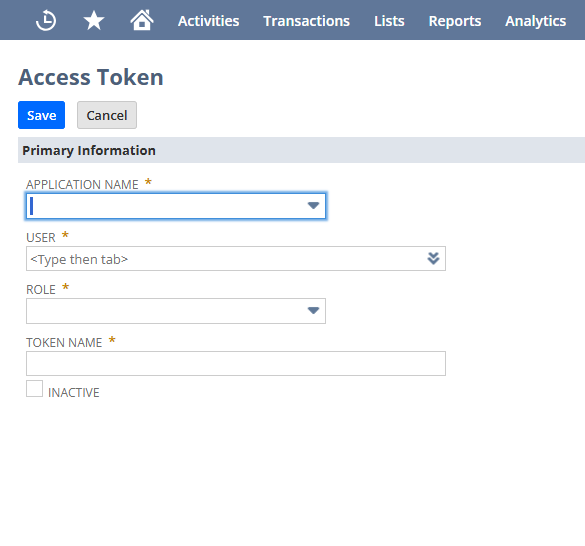Image resolution: width=585 pixels, height=546 pixels.
Task: Go to the Home house icon
Action: [x=142, y=20]
